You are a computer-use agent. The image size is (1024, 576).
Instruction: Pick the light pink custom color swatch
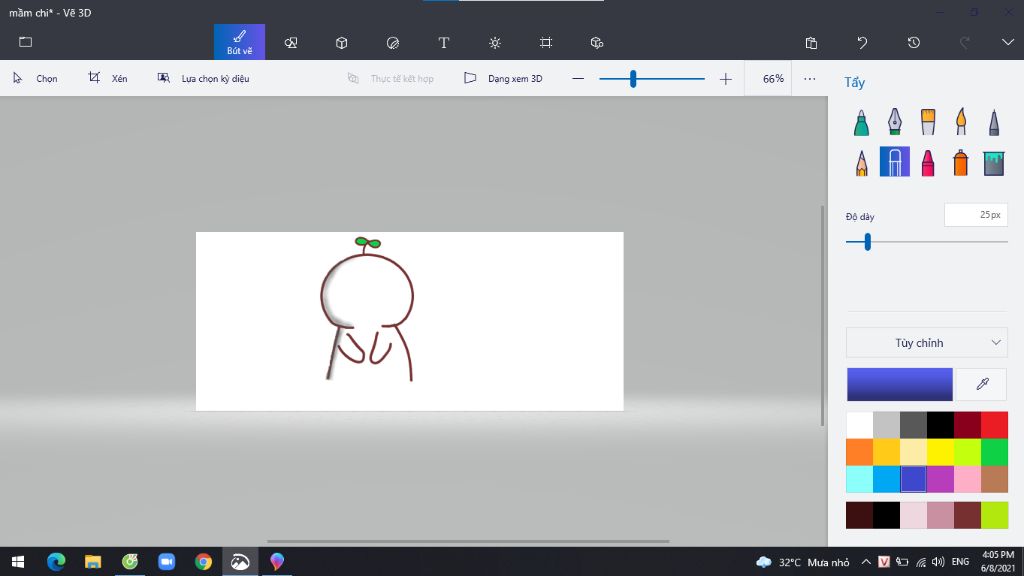click(x=914, y=515)
